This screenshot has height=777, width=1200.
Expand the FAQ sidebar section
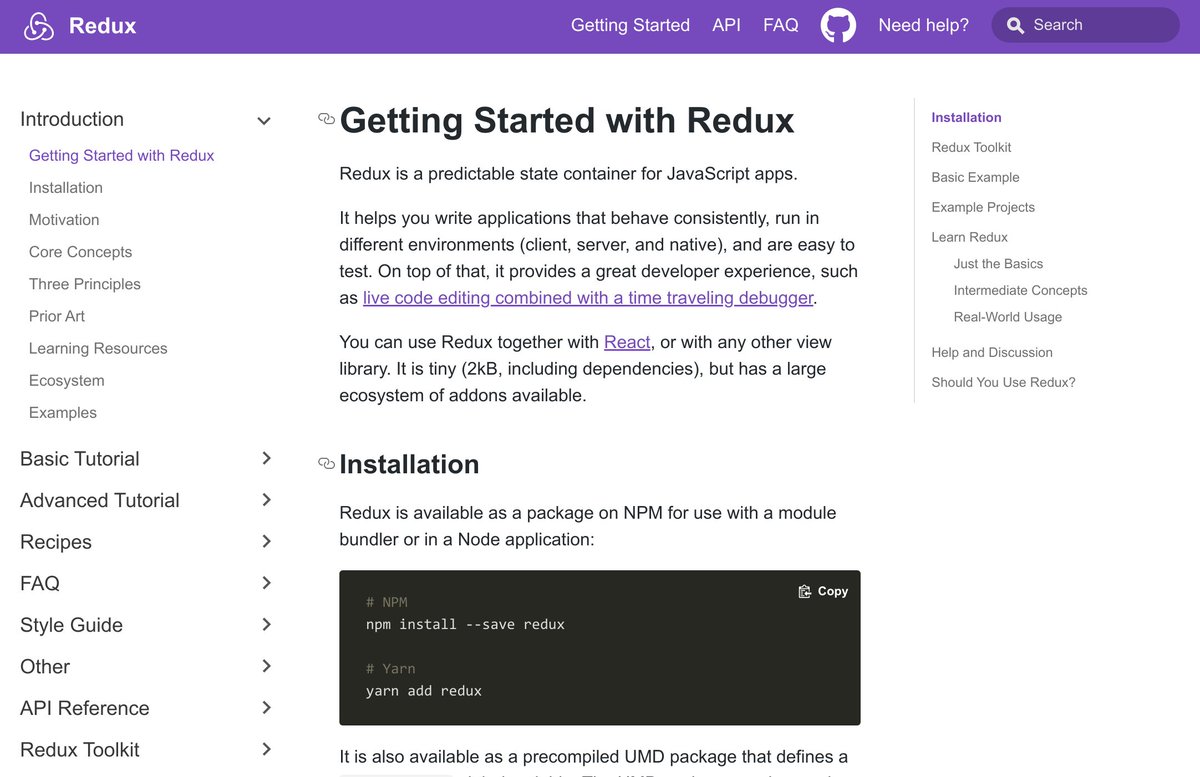[266, 583]
